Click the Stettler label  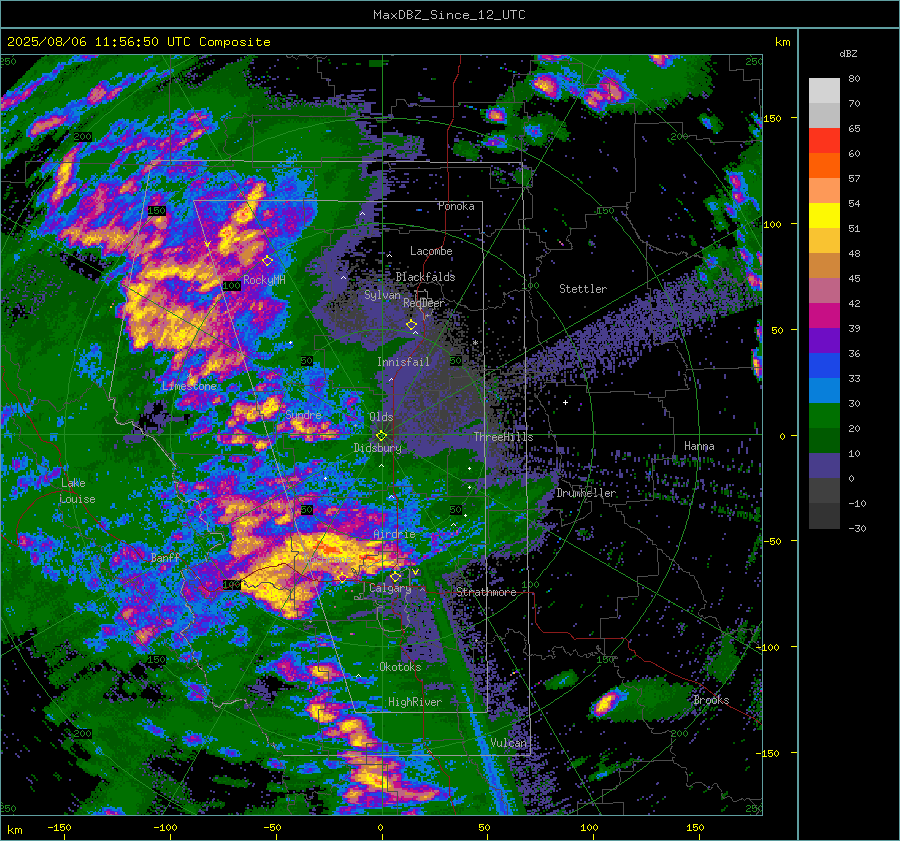pos(583,289)
